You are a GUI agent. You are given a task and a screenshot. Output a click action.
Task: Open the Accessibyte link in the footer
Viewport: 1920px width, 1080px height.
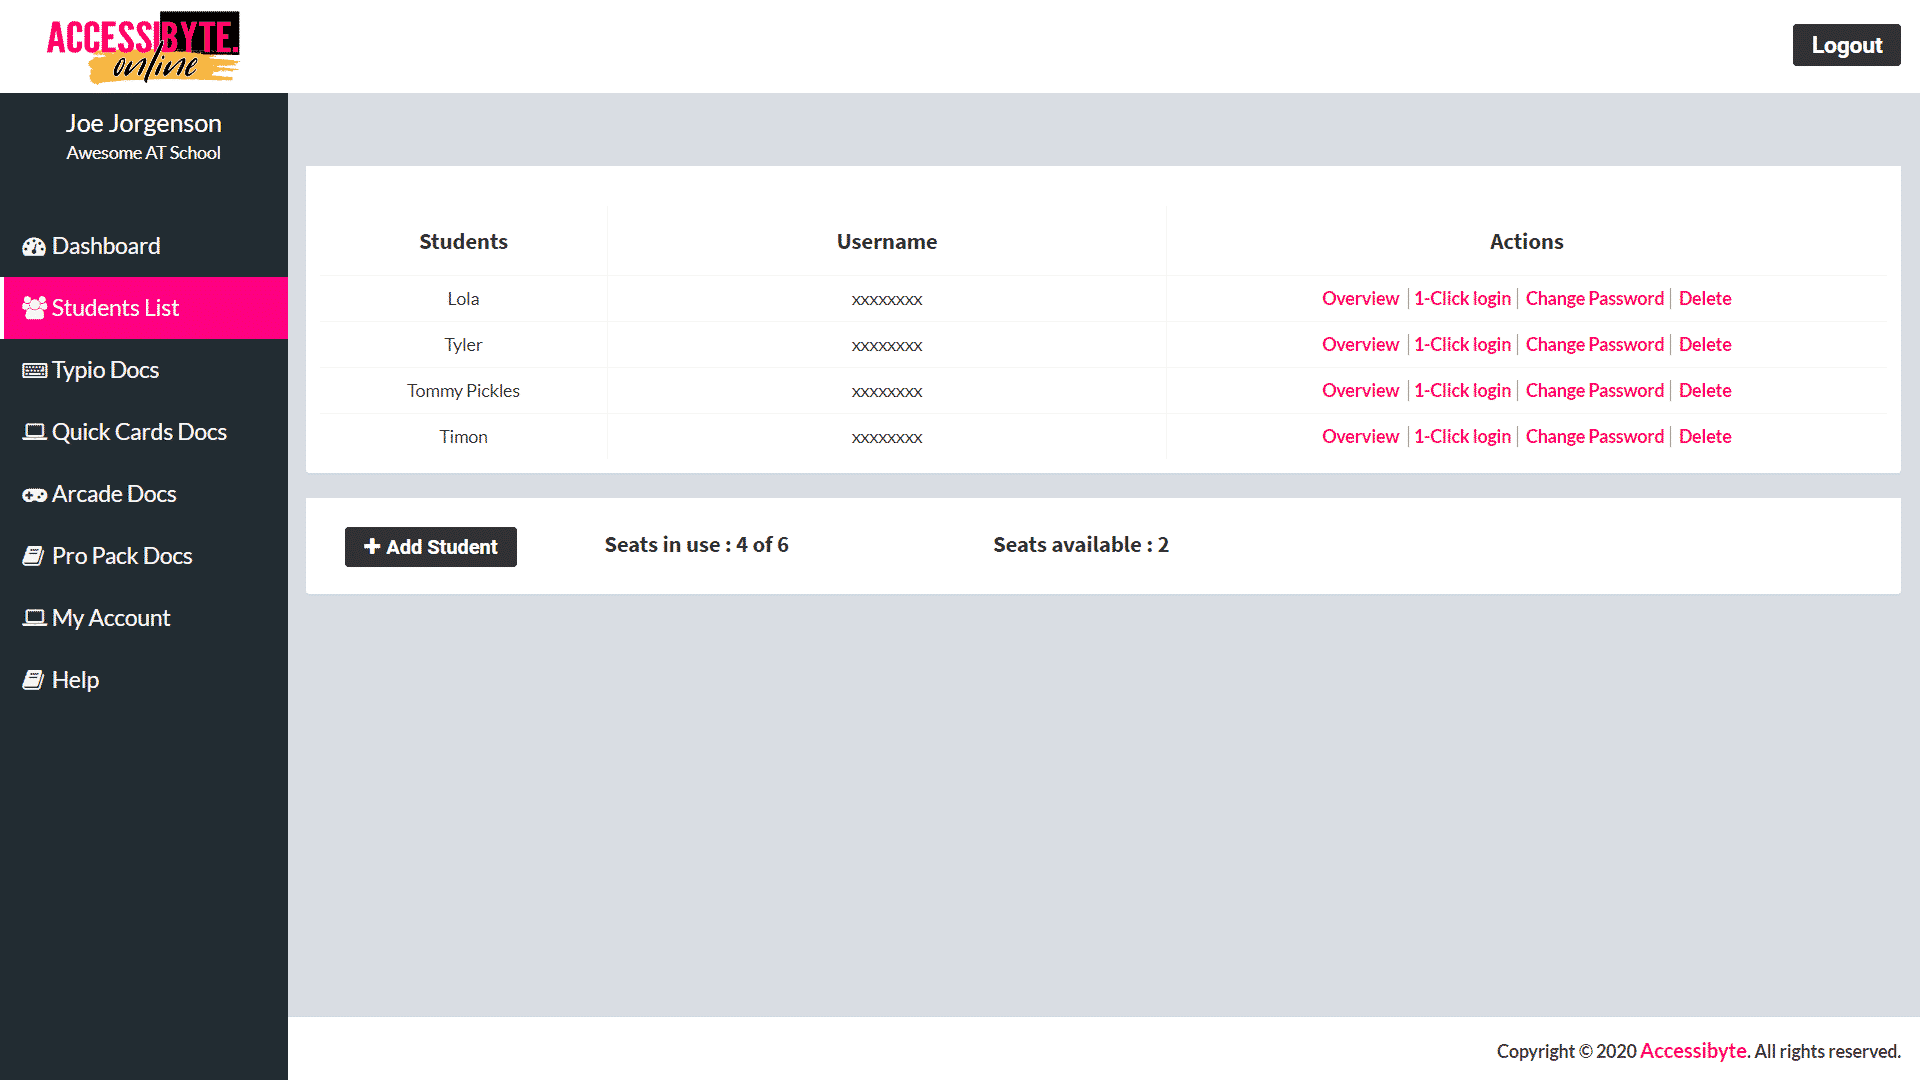(1693, 1051)
